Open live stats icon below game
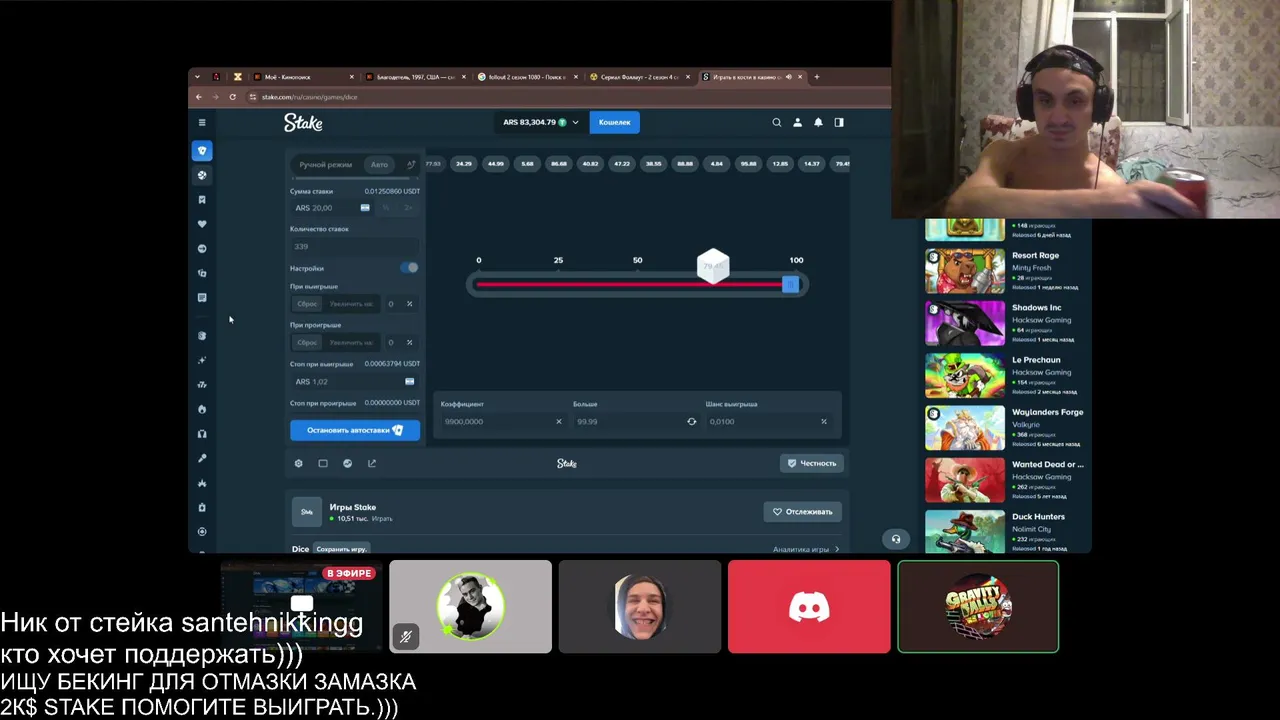This screenshot has width=1280, height=720. tap(347, 463)
